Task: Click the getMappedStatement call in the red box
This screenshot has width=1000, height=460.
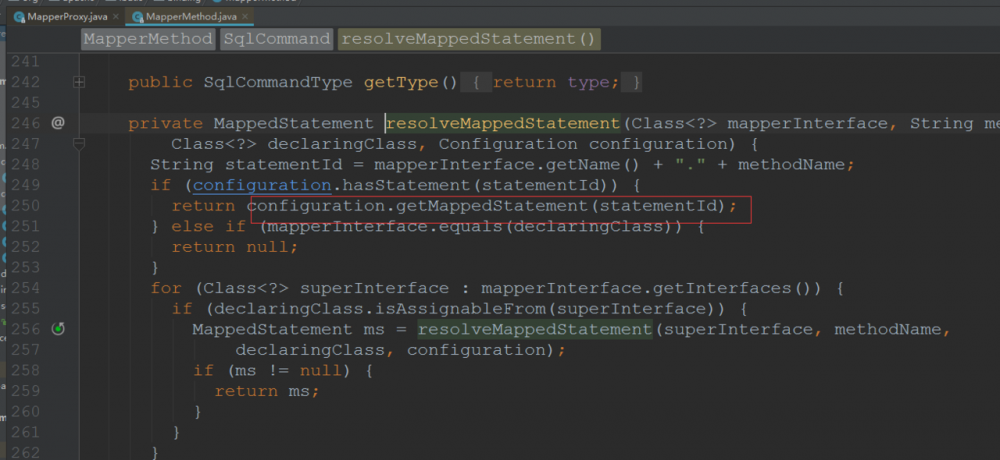Action: (x=491, y=206)
